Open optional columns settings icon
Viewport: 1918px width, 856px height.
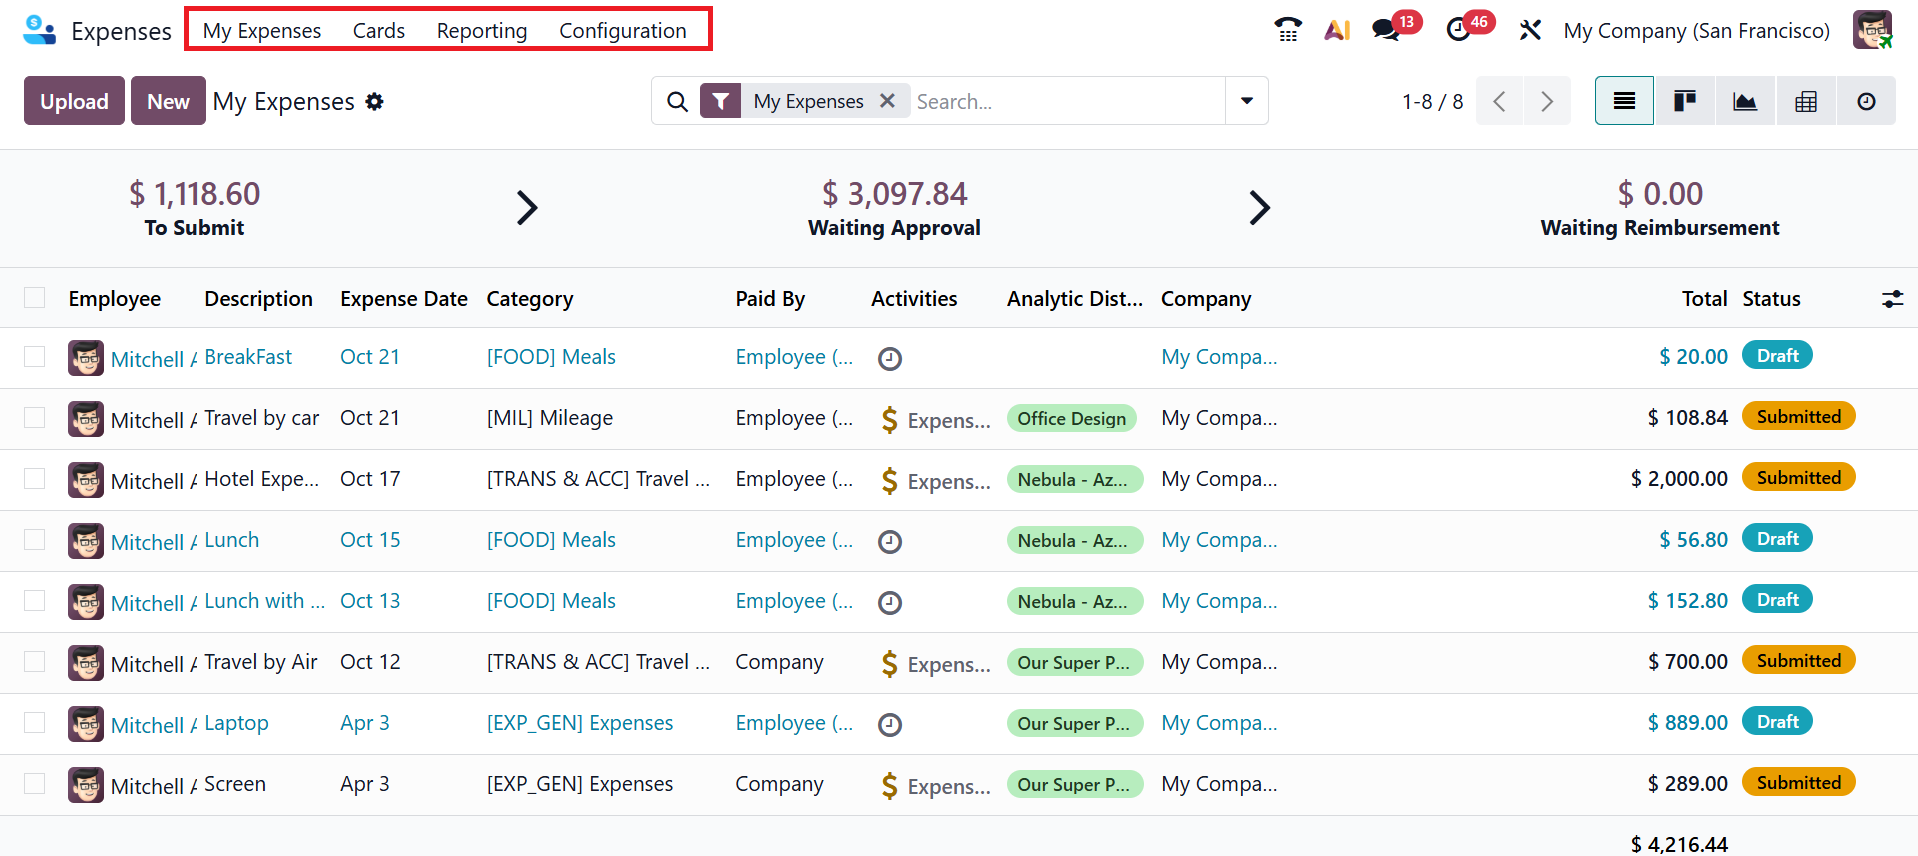[x=1892, y=299]
